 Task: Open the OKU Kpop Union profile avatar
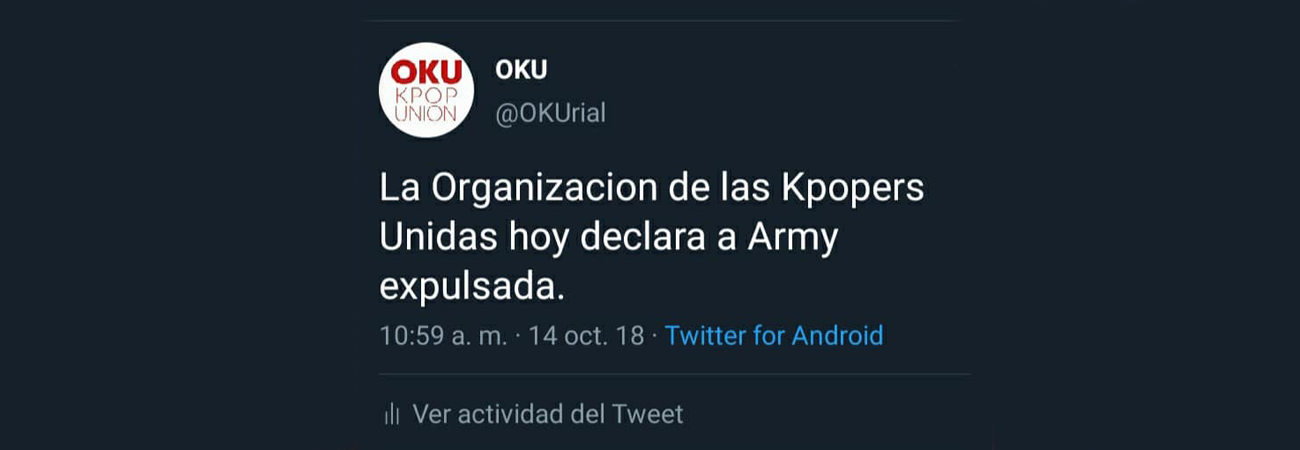tap(426, 90)
